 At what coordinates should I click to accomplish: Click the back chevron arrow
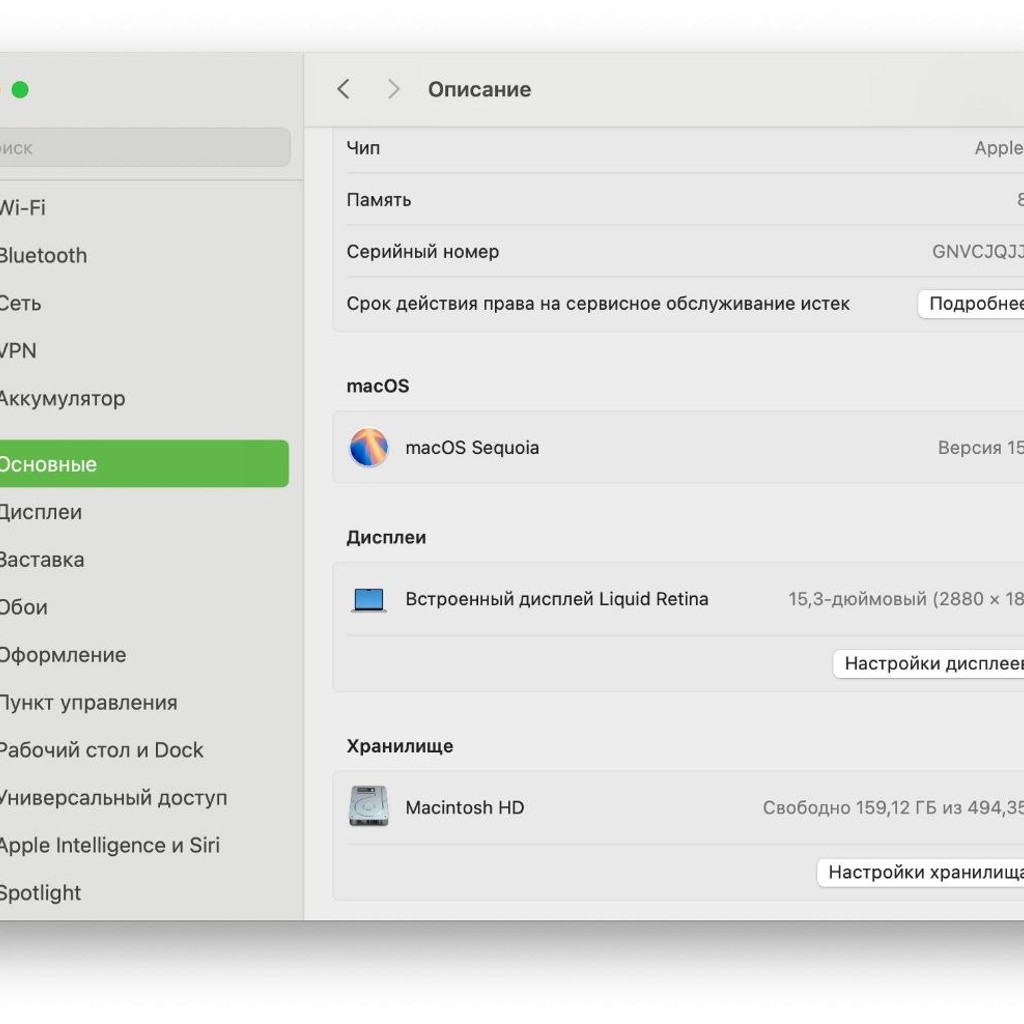coord(344,89)
